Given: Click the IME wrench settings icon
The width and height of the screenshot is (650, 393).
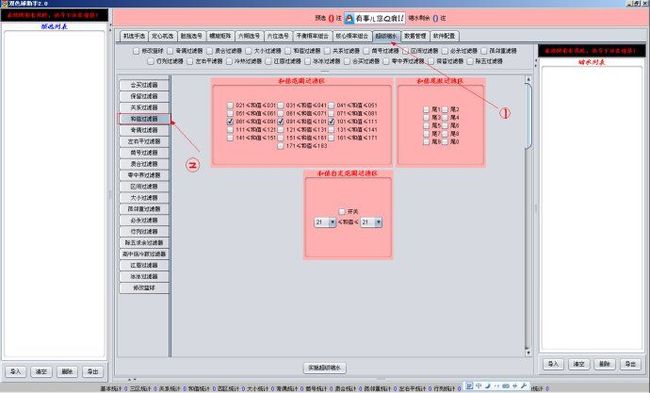Looking at the screenshot, I should point(524,386).
